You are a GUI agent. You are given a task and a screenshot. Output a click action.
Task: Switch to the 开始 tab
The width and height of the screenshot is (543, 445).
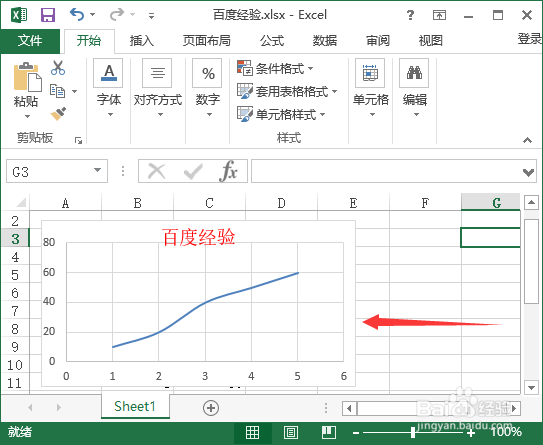(x=89, y=41)
